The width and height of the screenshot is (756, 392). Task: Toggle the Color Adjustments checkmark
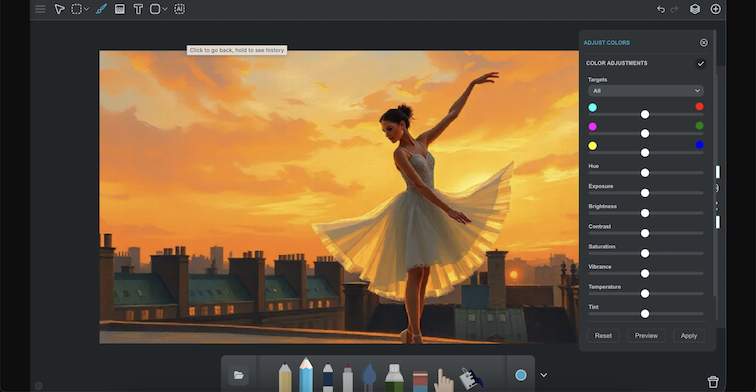(701, 63)
